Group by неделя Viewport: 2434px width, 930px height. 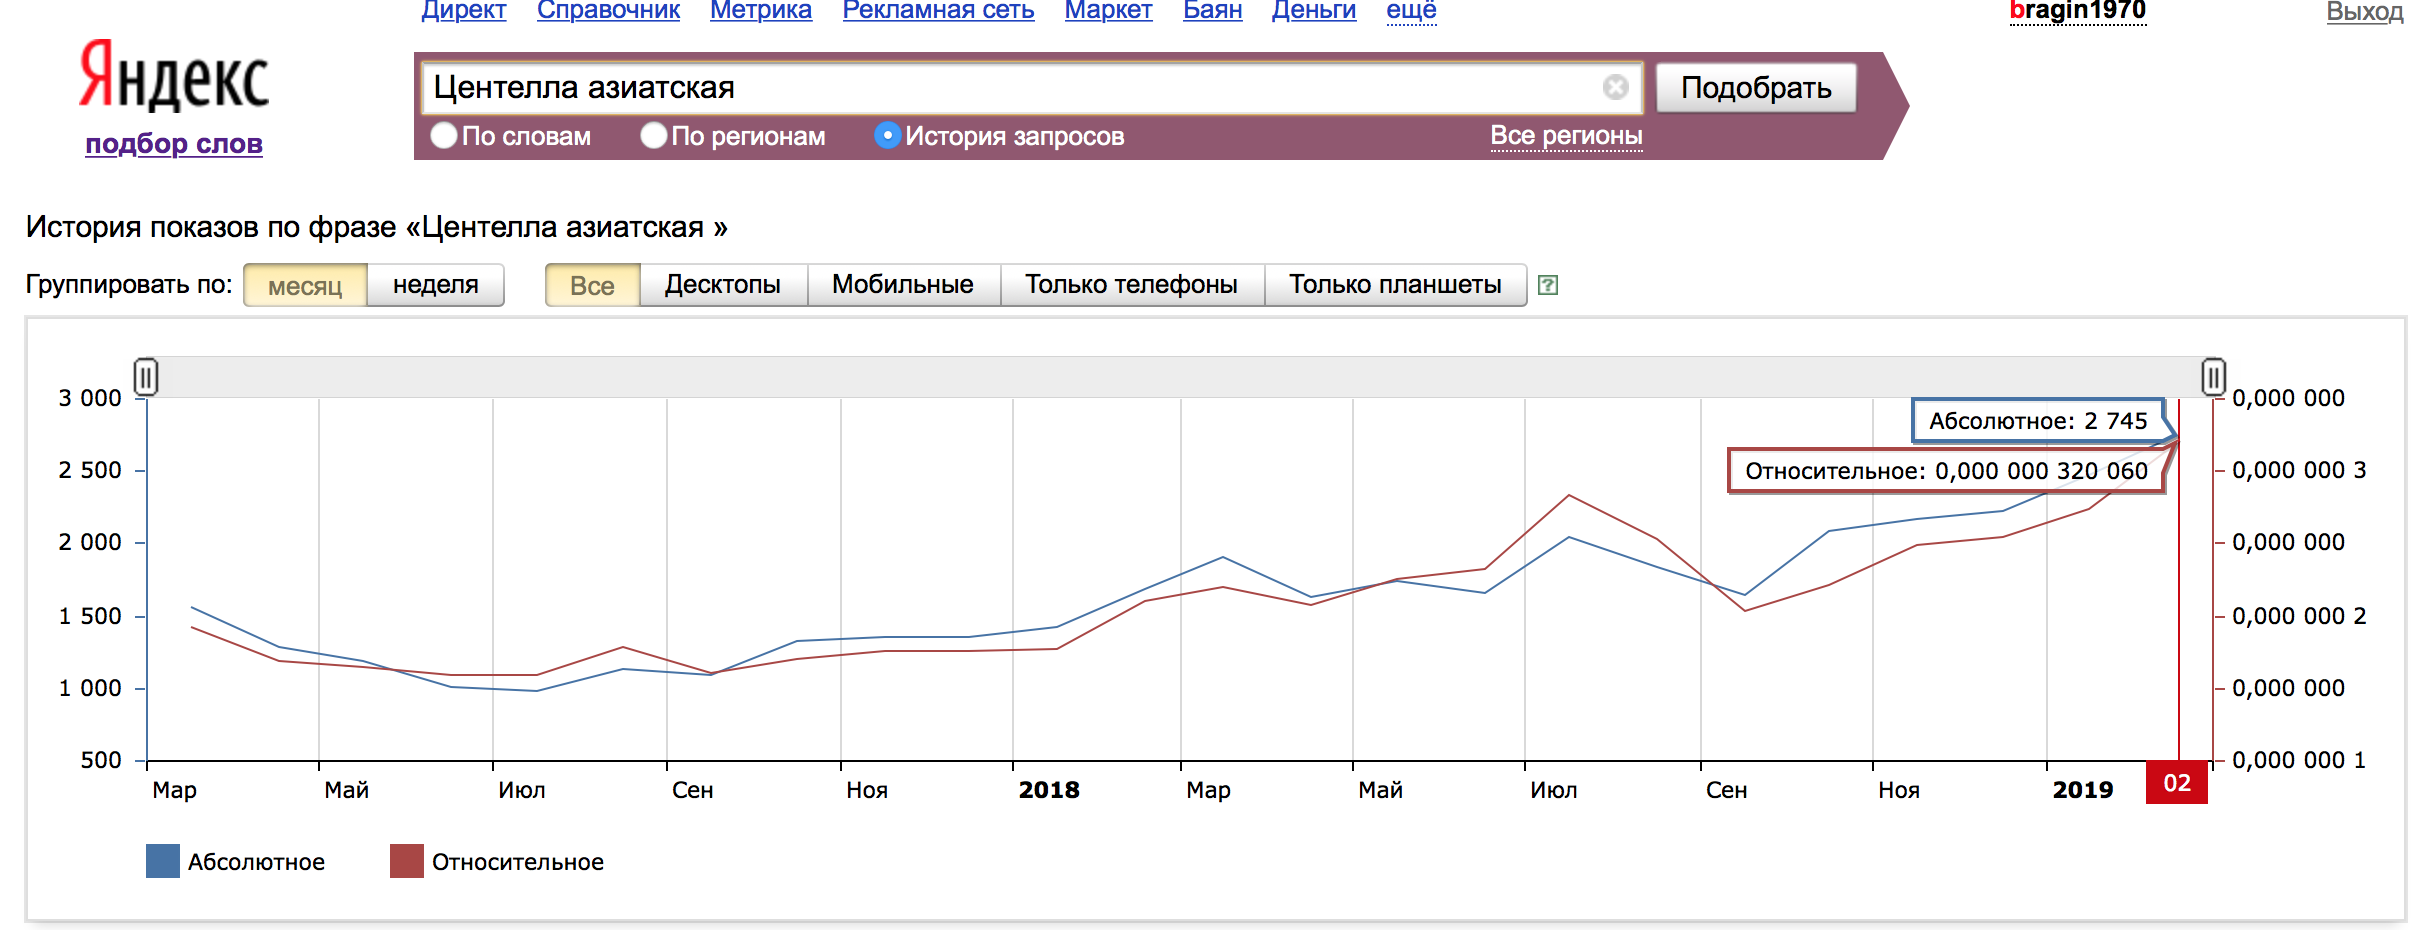pos(435,285)
